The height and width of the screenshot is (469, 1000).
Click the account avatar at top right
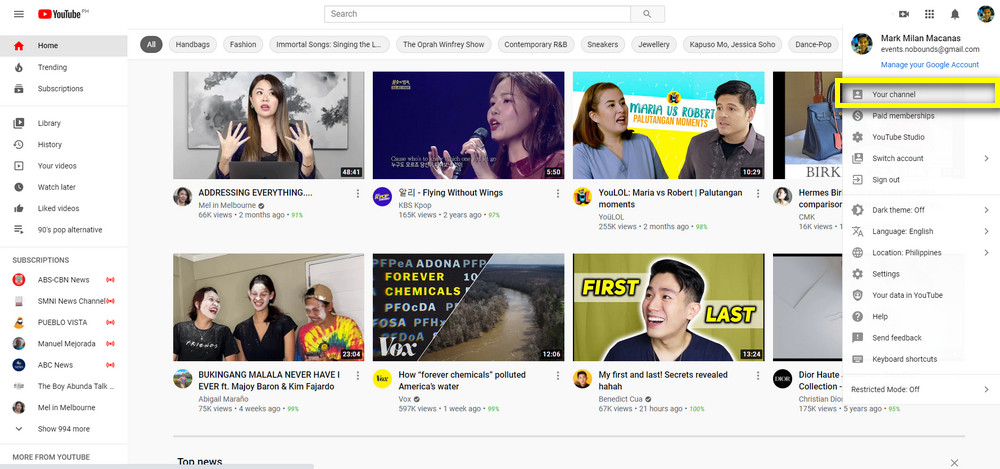[985, 13]
